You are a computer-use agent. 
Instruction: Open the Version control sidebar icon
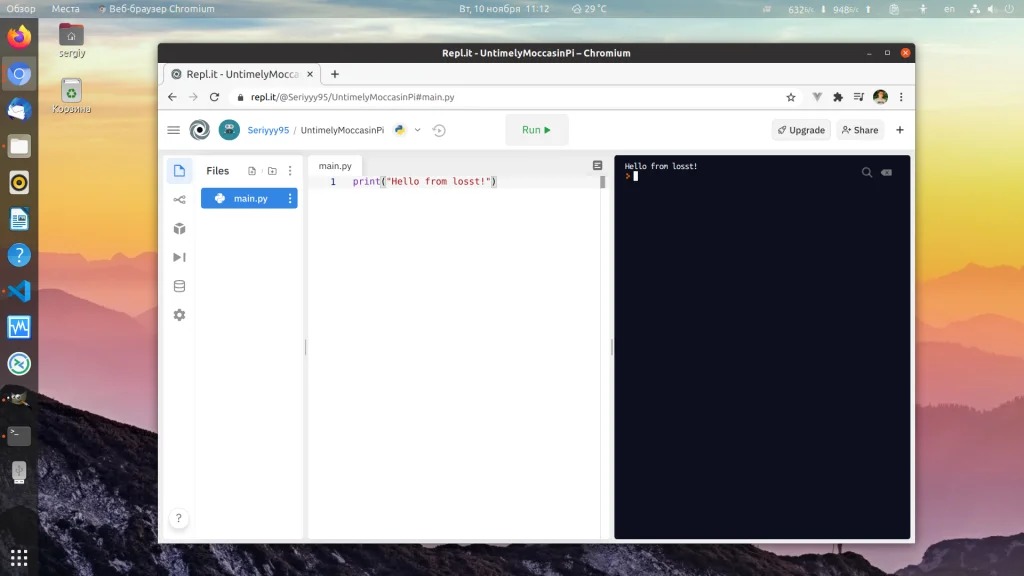click(179, 200)
